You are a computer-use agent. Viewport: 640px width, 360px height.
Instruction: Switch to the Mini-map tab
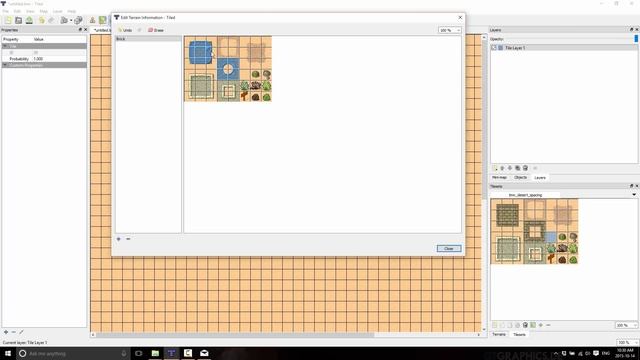pyautogui.click(x=499, y=178)
